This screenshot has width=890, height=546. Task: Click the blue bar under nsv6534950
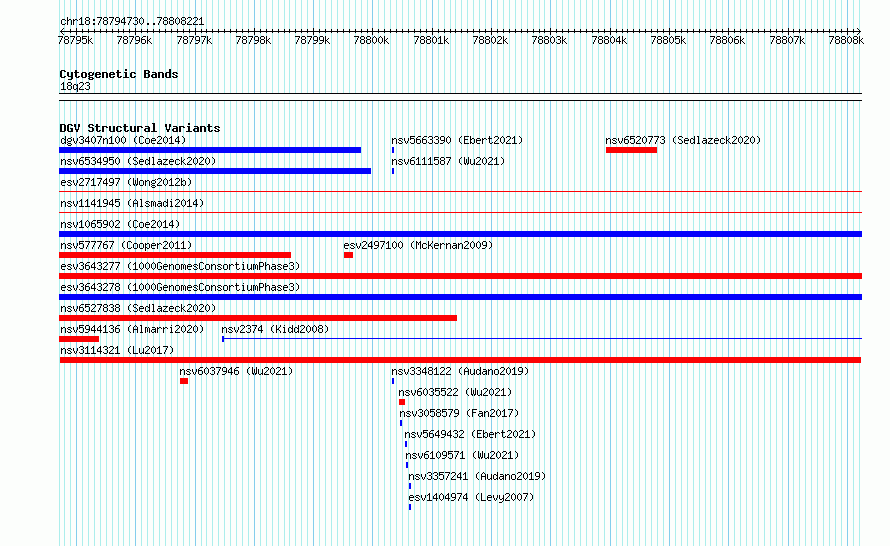[215, 171]
